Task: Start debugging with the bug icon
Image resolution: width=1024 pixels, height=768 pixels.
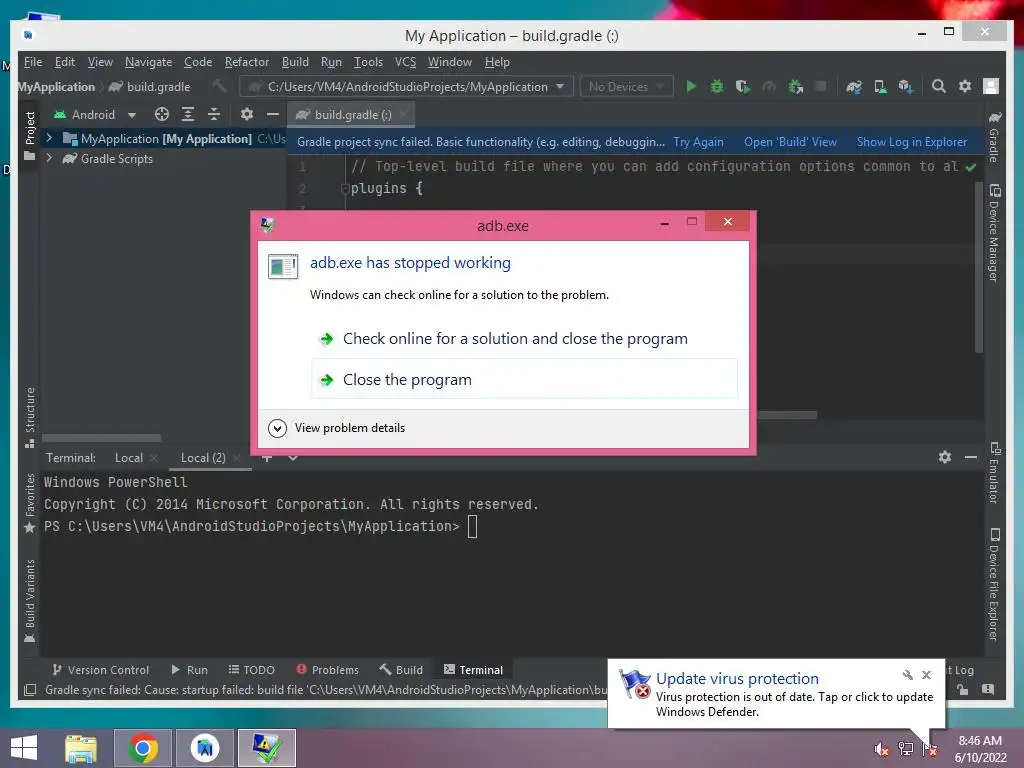Action: click(x=717, y=86)
